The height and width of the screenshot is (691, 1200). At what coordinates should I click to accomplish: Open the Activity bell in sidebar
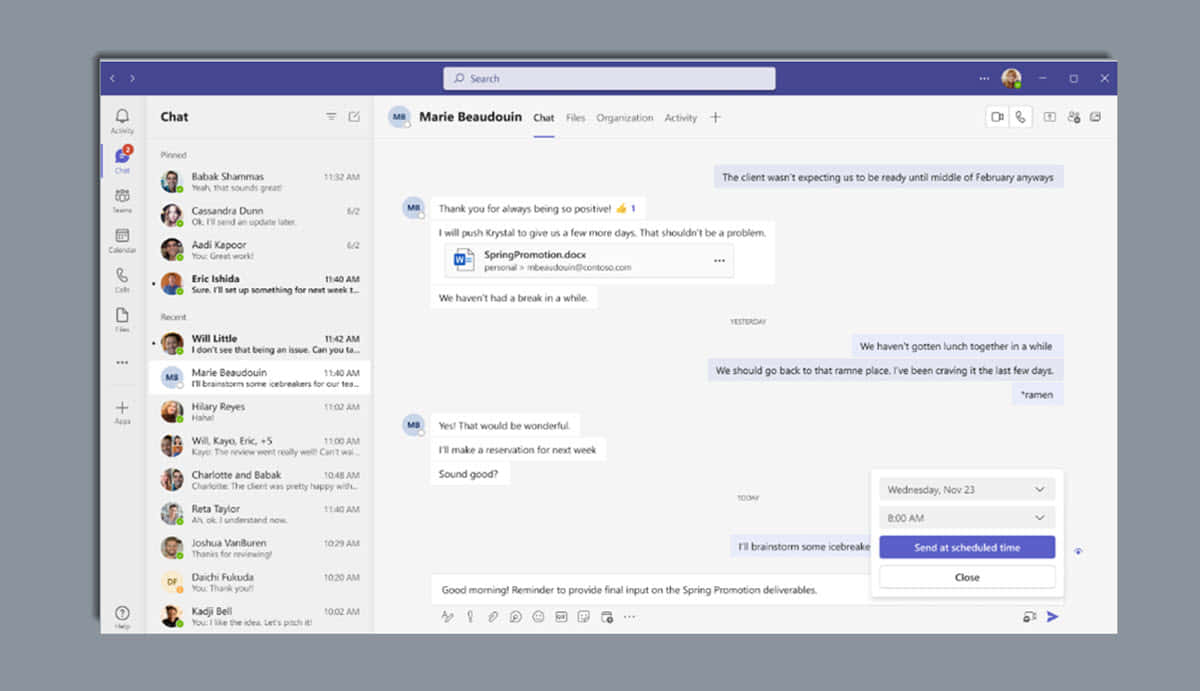(122, 120)
